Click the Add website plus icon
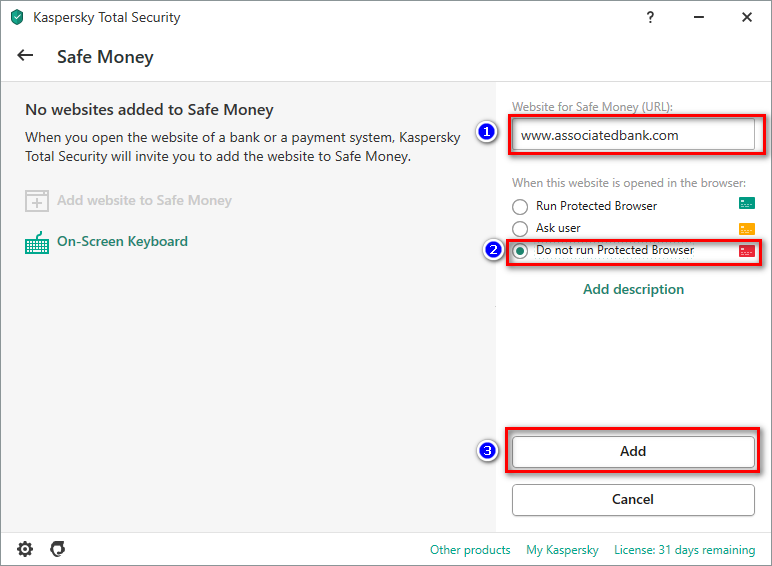The image size is (772, 566). coord(37,201)
